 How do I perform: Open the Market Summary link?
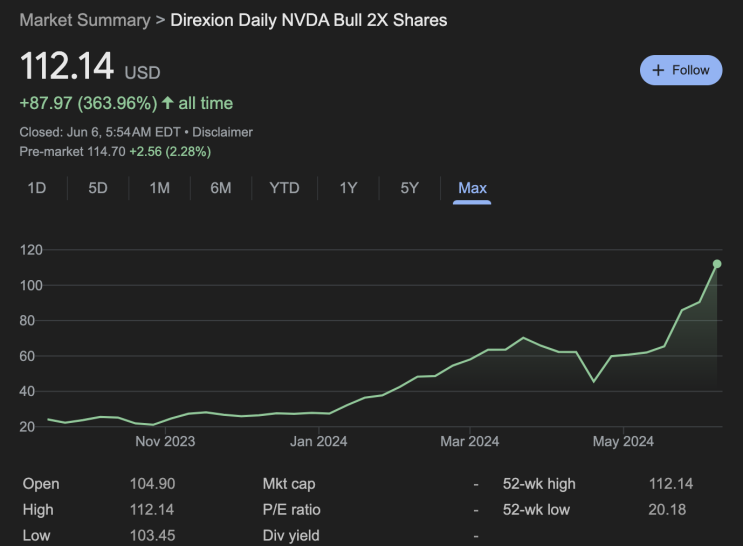click(x=85, y=20)
